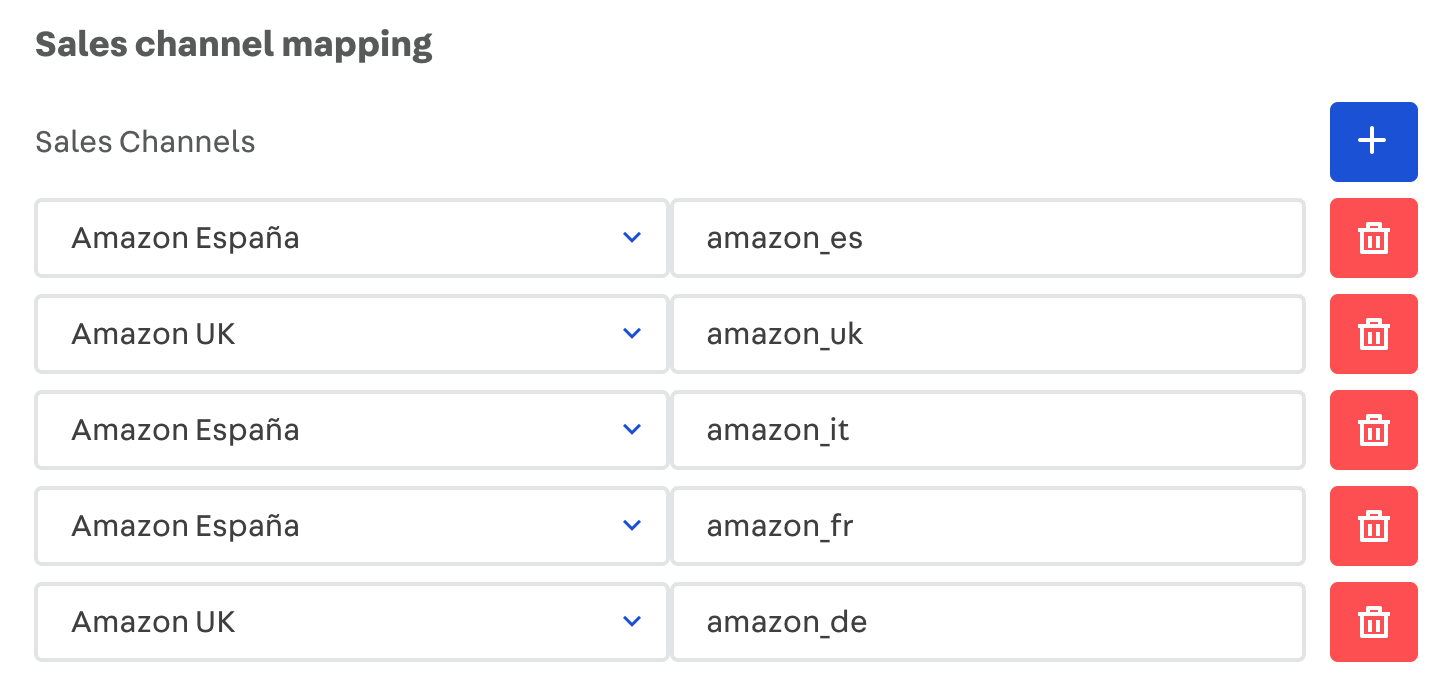This screenshot has width=1446, height=686.
Task: Remove the amazon_uk mapping with trash icon
Action: (x=1373, y=334)
